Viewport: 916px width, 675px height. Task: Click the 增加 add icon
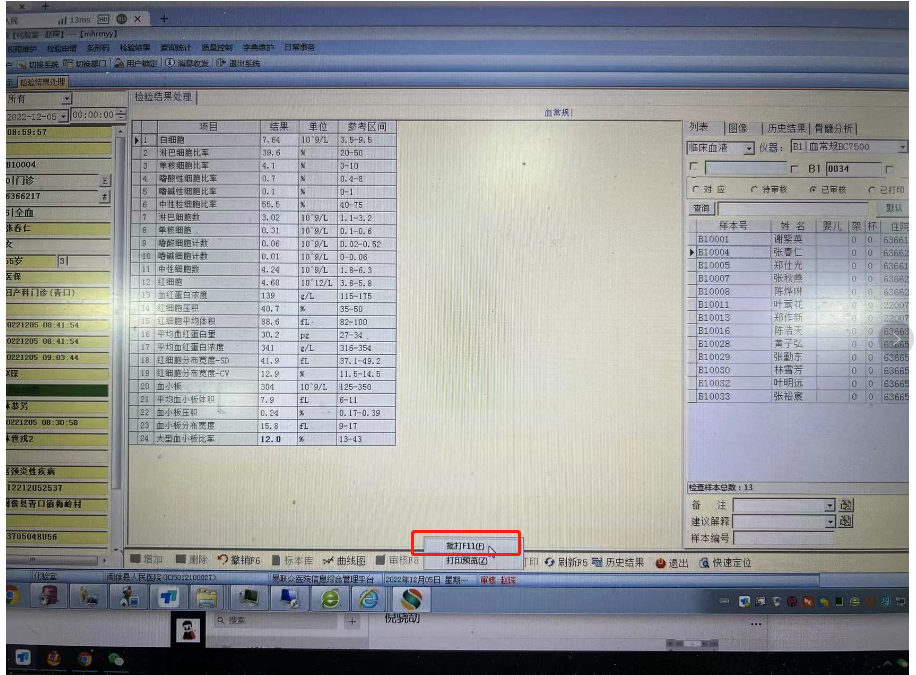(136, 559)
